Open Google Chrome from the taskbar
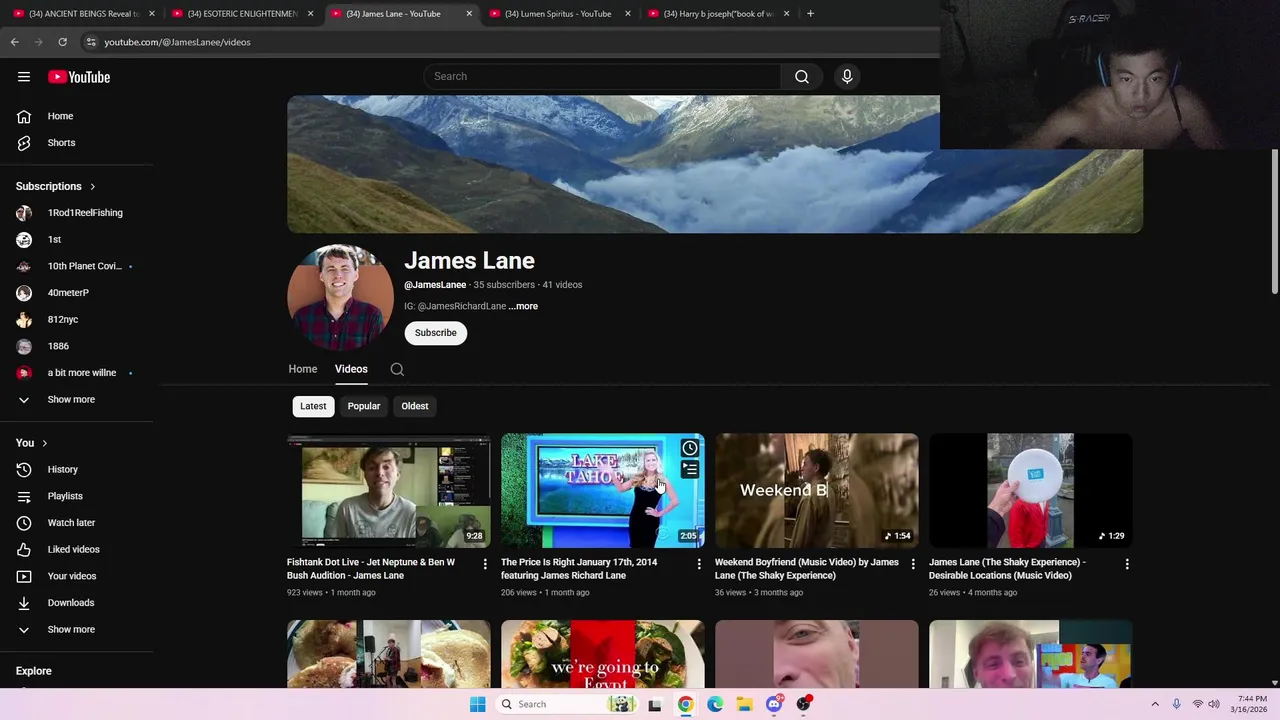Image resolution: width=1280 pixels, height=720 pixels. tap(685, 704)
